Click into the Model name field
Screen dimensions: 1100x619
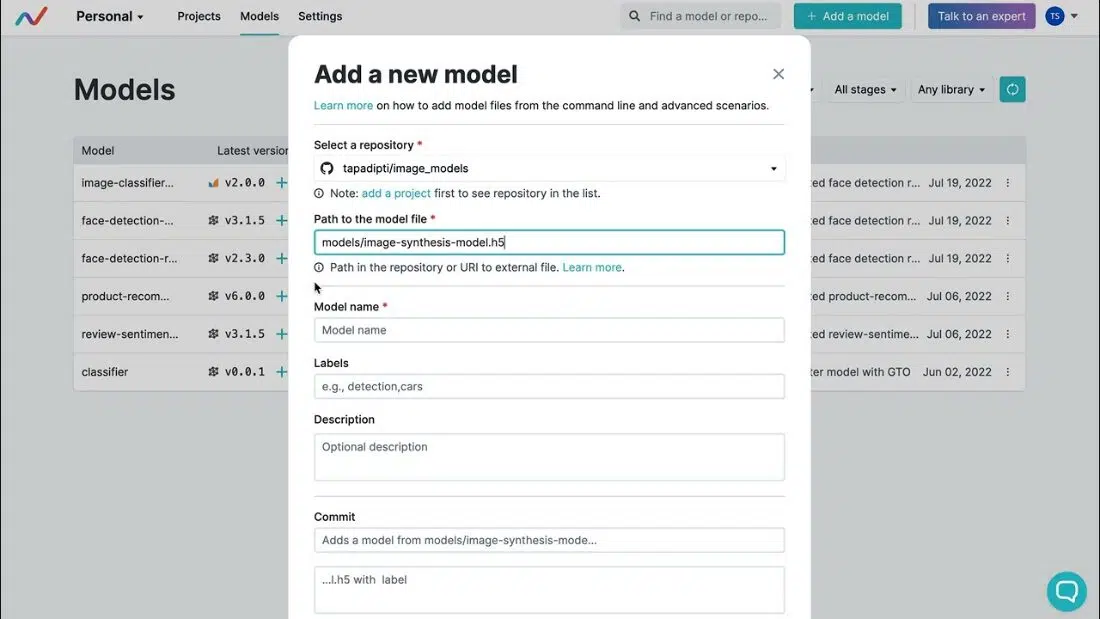549,331
